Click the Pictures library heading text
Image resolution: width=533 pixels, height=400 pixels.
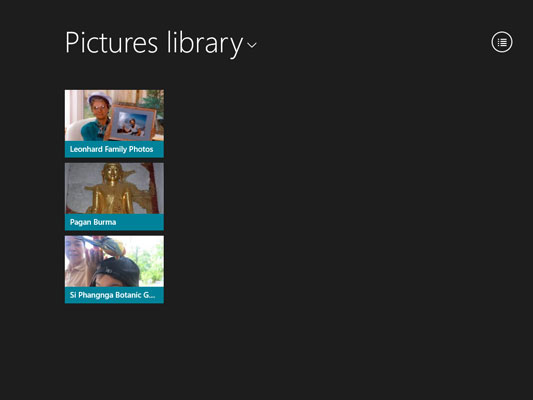tap(154, 43)
